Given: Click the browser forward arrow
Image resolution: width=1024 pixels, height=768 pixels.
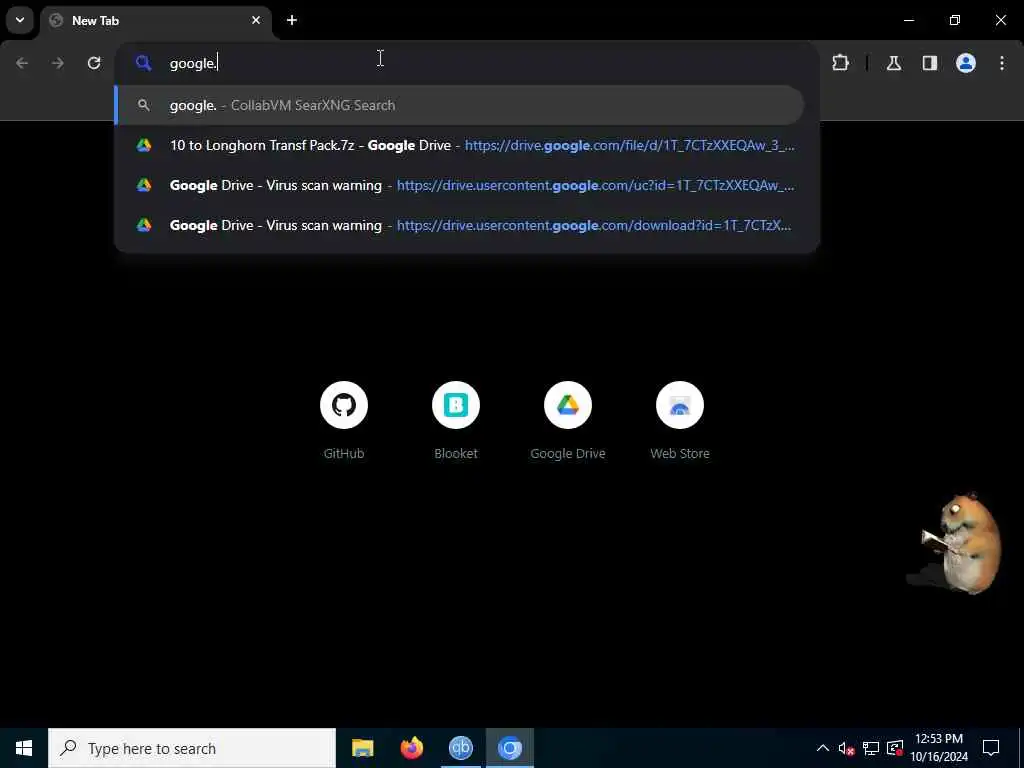Looking at the screenshot, I should [x=58, y=63].
